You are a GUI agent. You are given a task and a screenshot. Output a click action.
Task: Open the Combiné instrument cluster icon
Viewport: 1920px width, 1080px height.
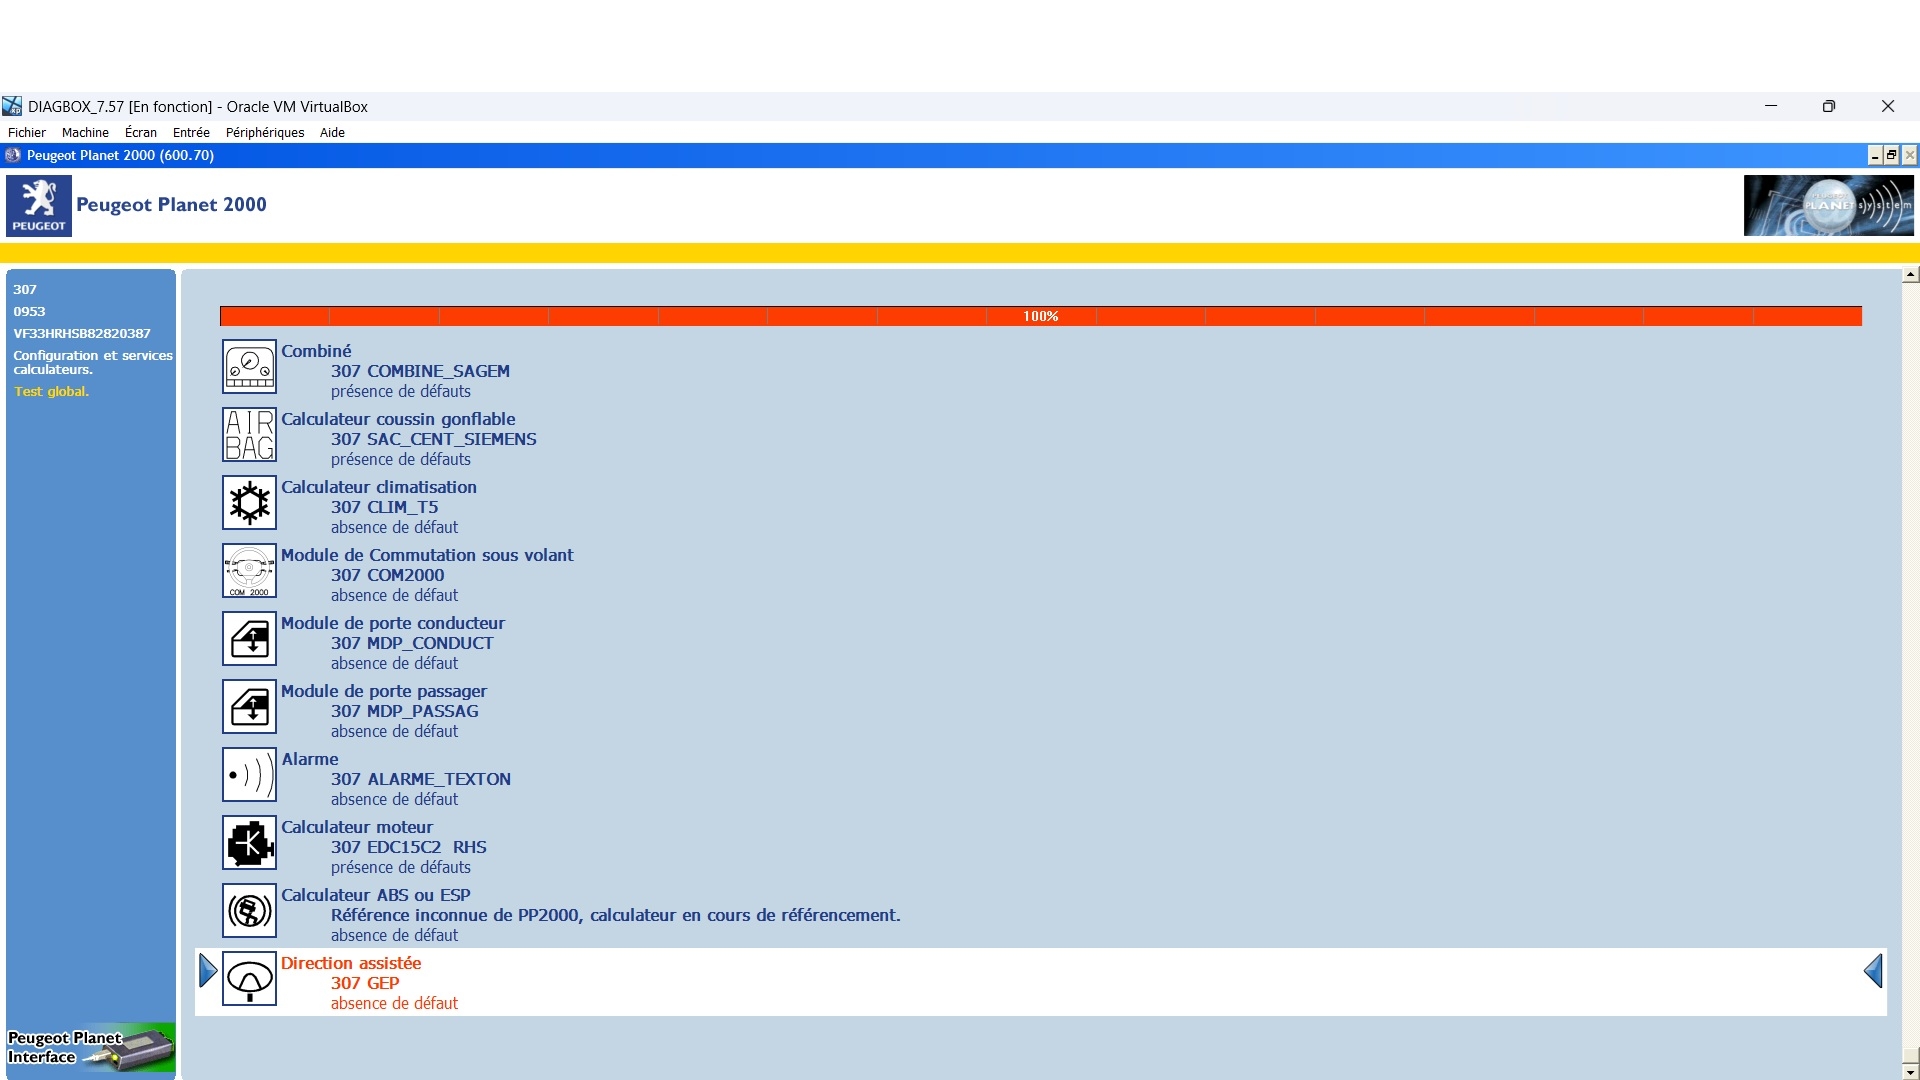(249, 367)
